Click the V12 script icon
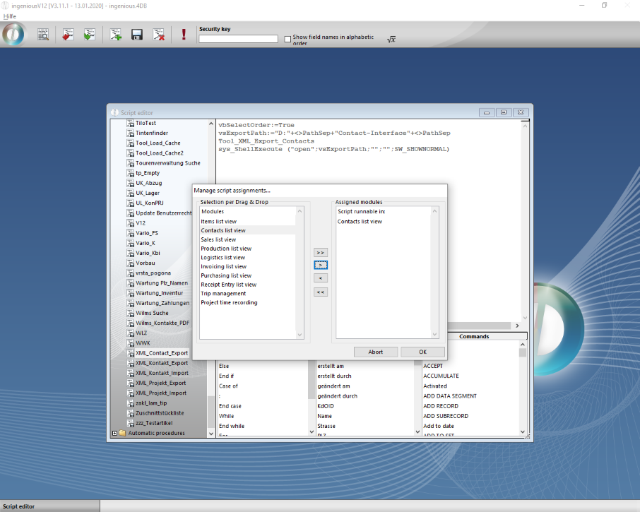Screen dimensions: 640x512 point(130,223)
